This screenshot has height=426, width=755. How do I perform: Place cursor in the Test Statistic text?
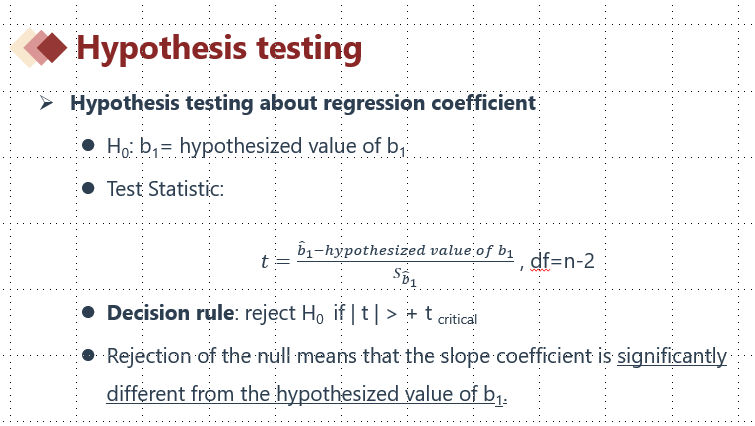tap(164, 188)
